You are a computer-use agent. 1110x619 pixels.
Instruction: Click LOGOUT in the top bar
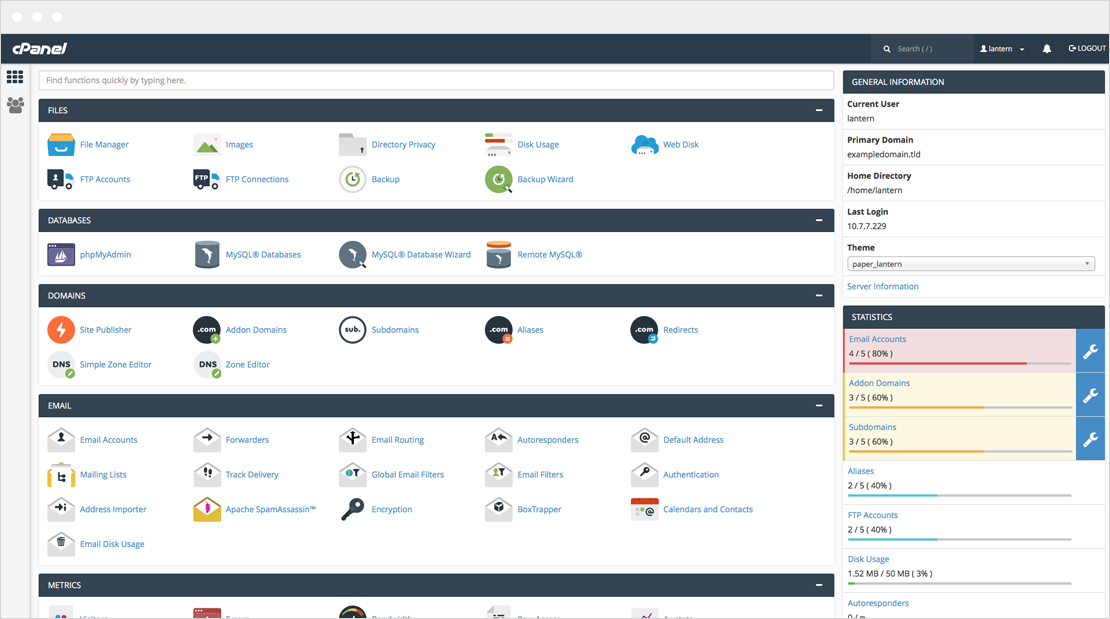[x=1086, y=48]
